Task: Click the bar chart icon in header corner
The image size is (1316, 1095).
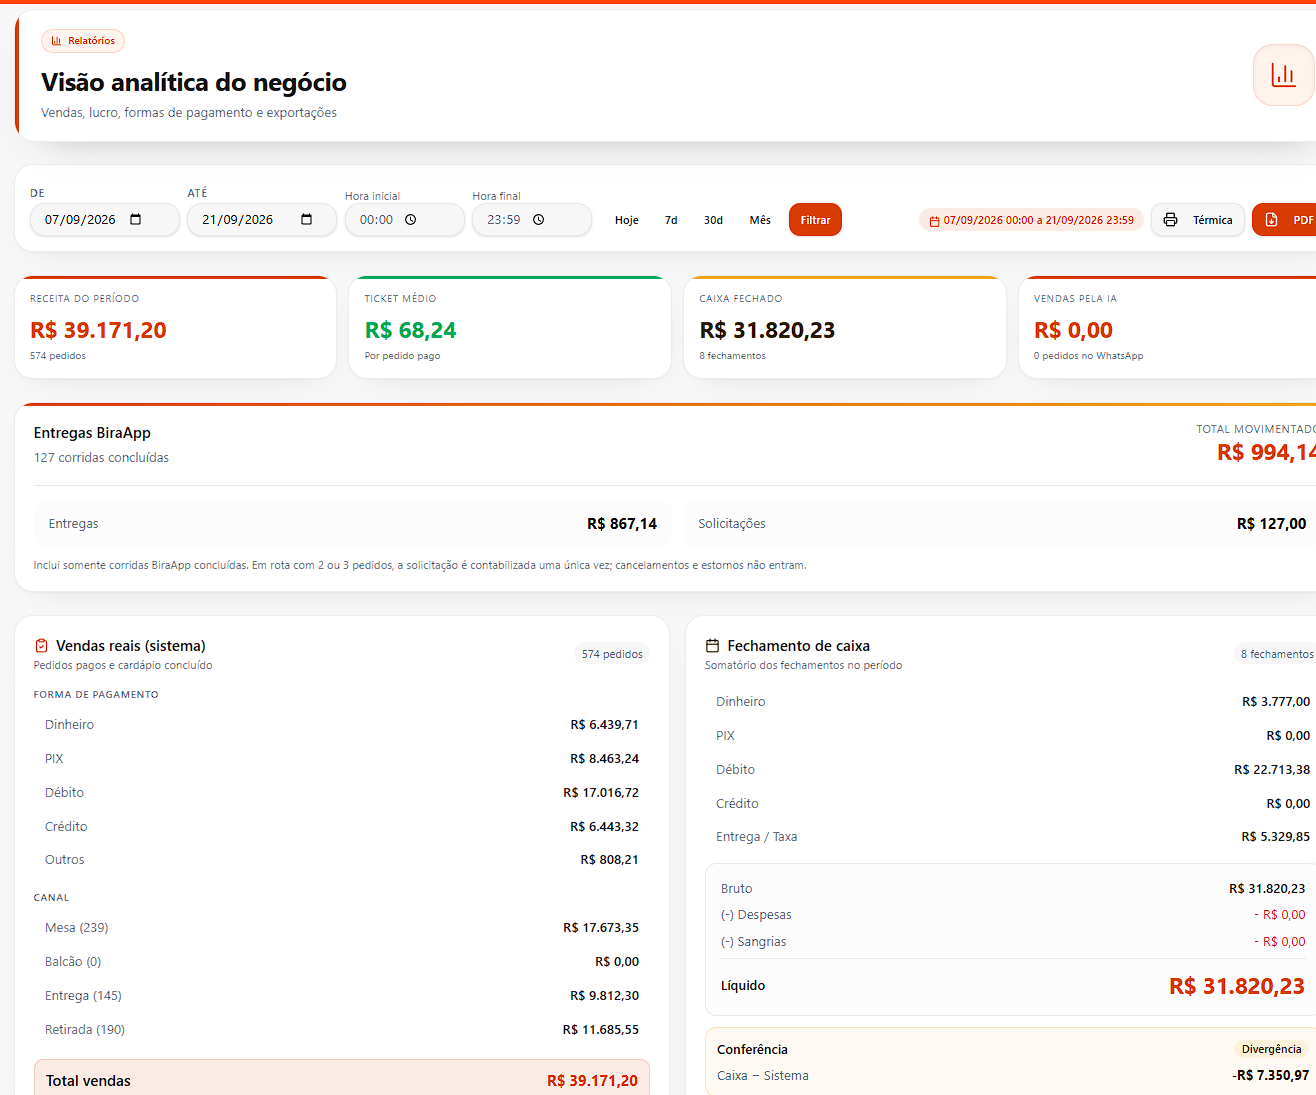Action: 1283,75
